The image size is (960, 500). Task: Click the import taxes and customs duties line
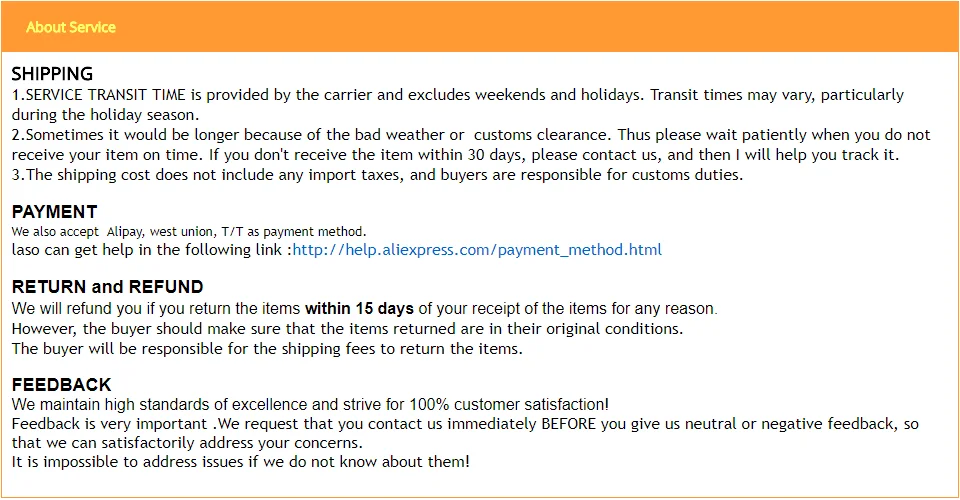coord(377,175)
